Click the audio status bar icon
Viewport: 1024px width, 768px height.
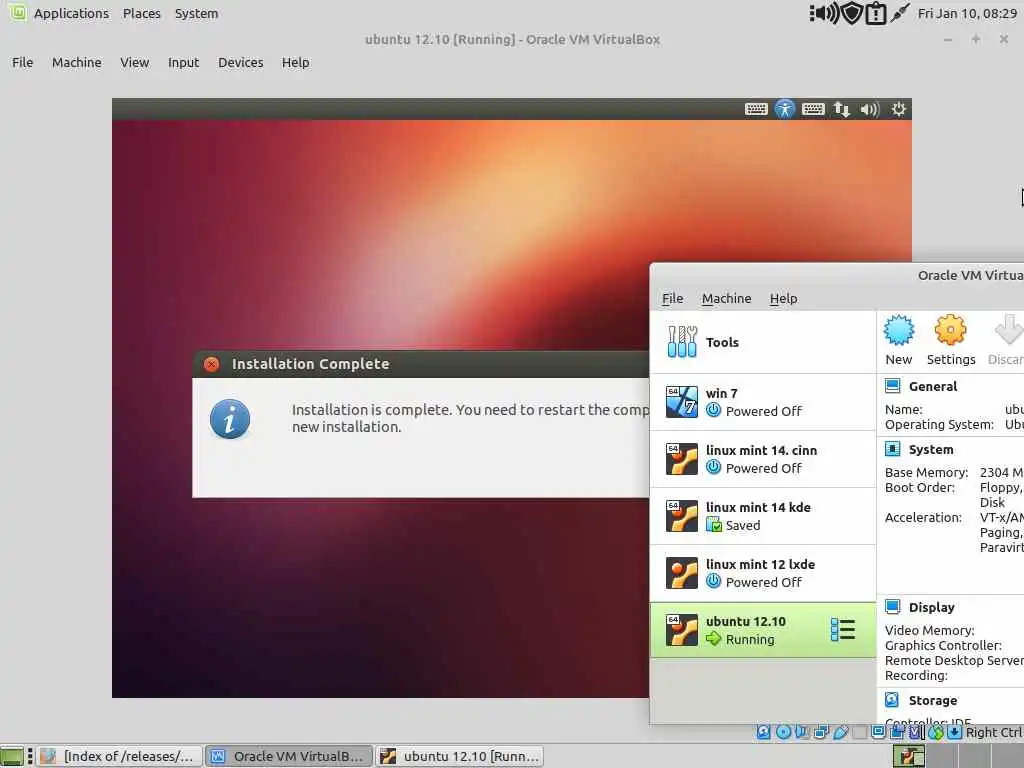[802, 732]
